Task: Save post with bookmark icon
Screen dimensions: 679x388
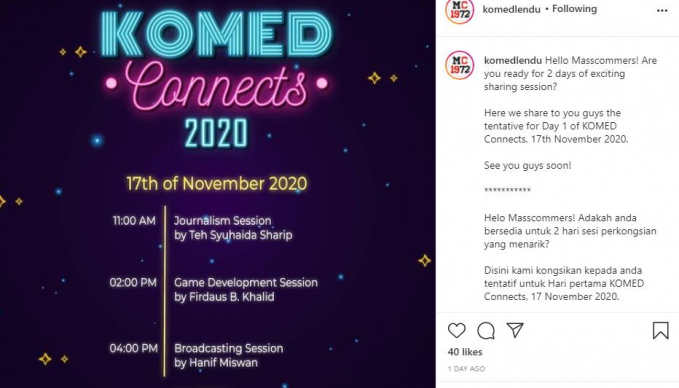Action: (660, 330)
